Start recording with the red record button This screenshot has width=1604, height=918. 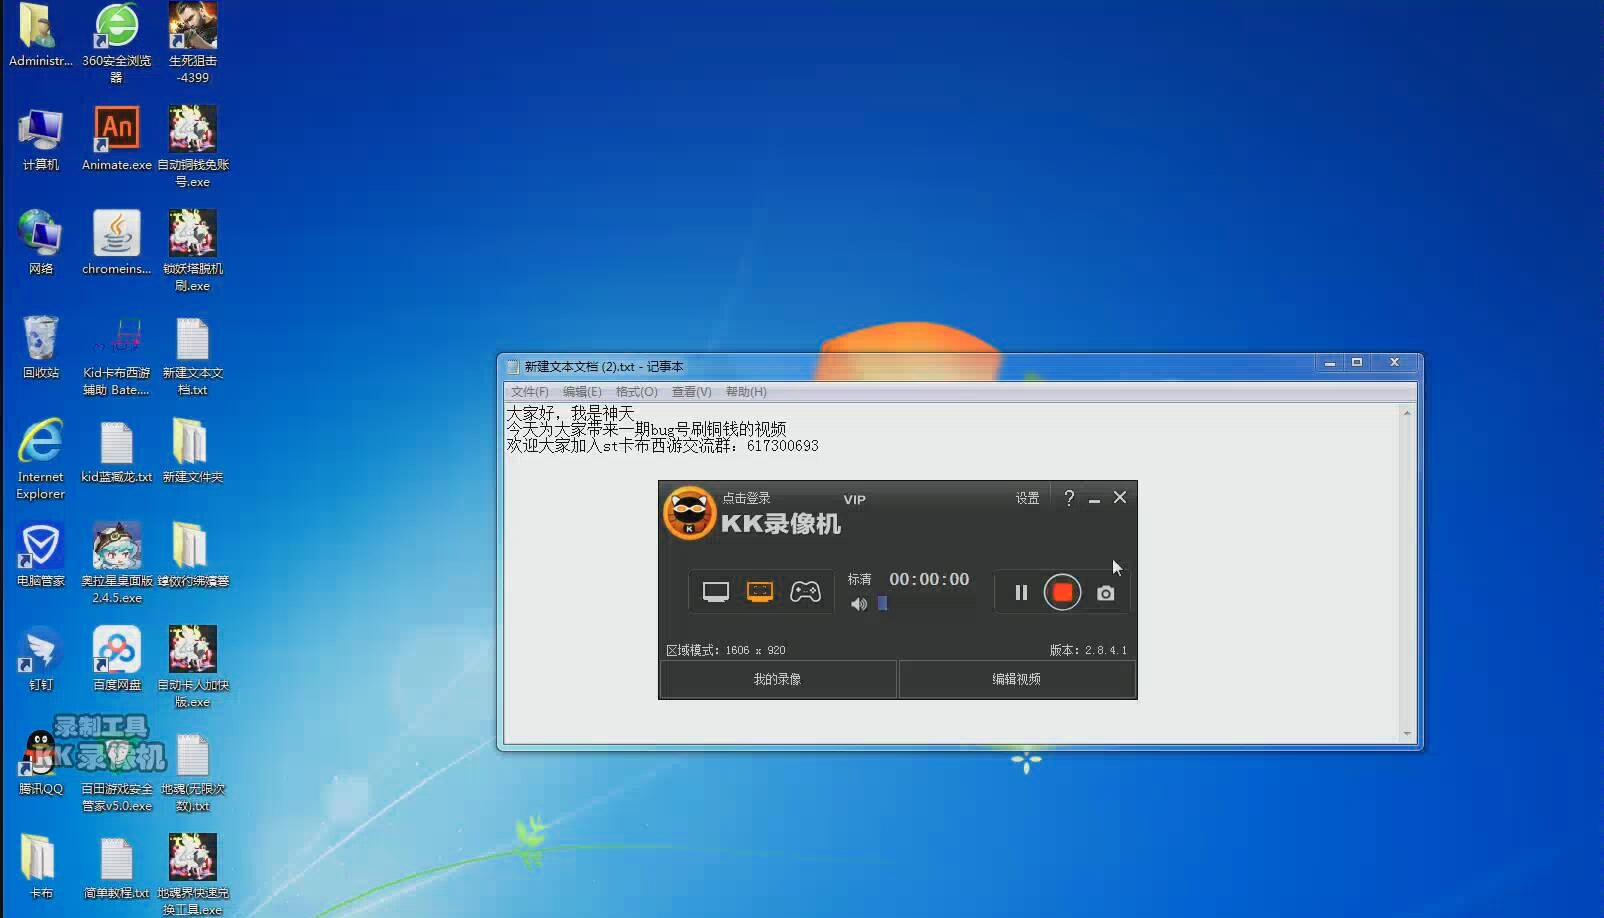(x=1062, y=593)
